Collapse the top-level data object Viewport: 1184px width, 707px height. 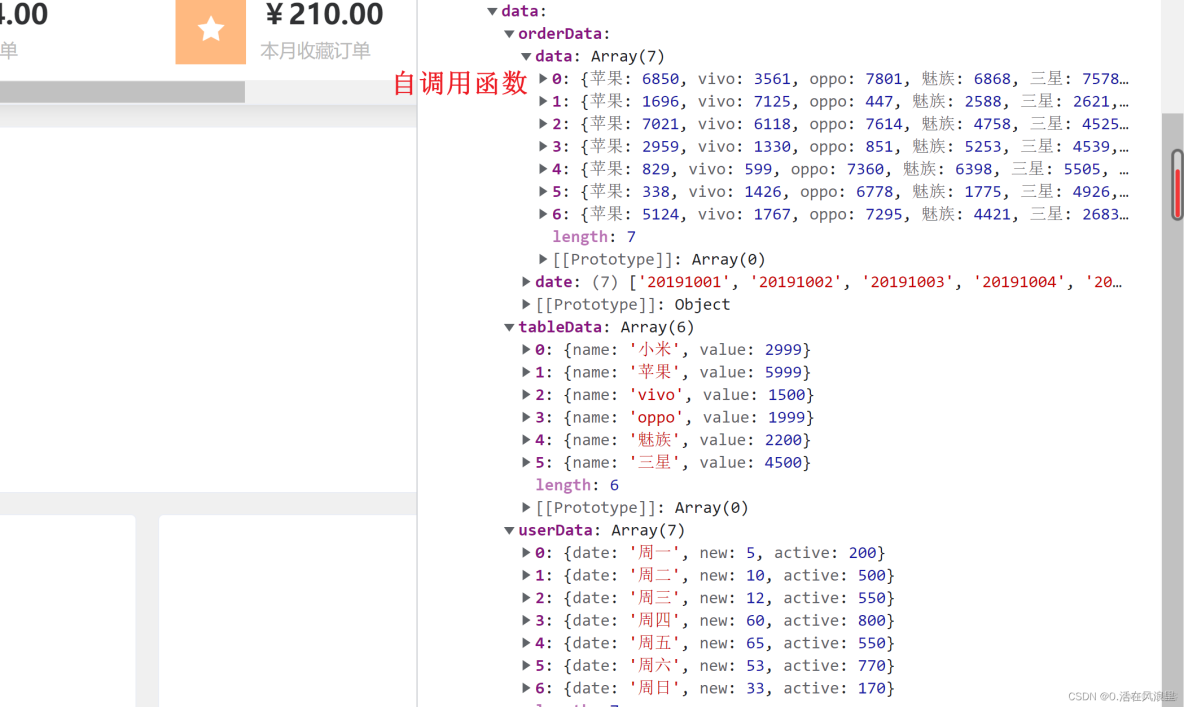[492, 11]
